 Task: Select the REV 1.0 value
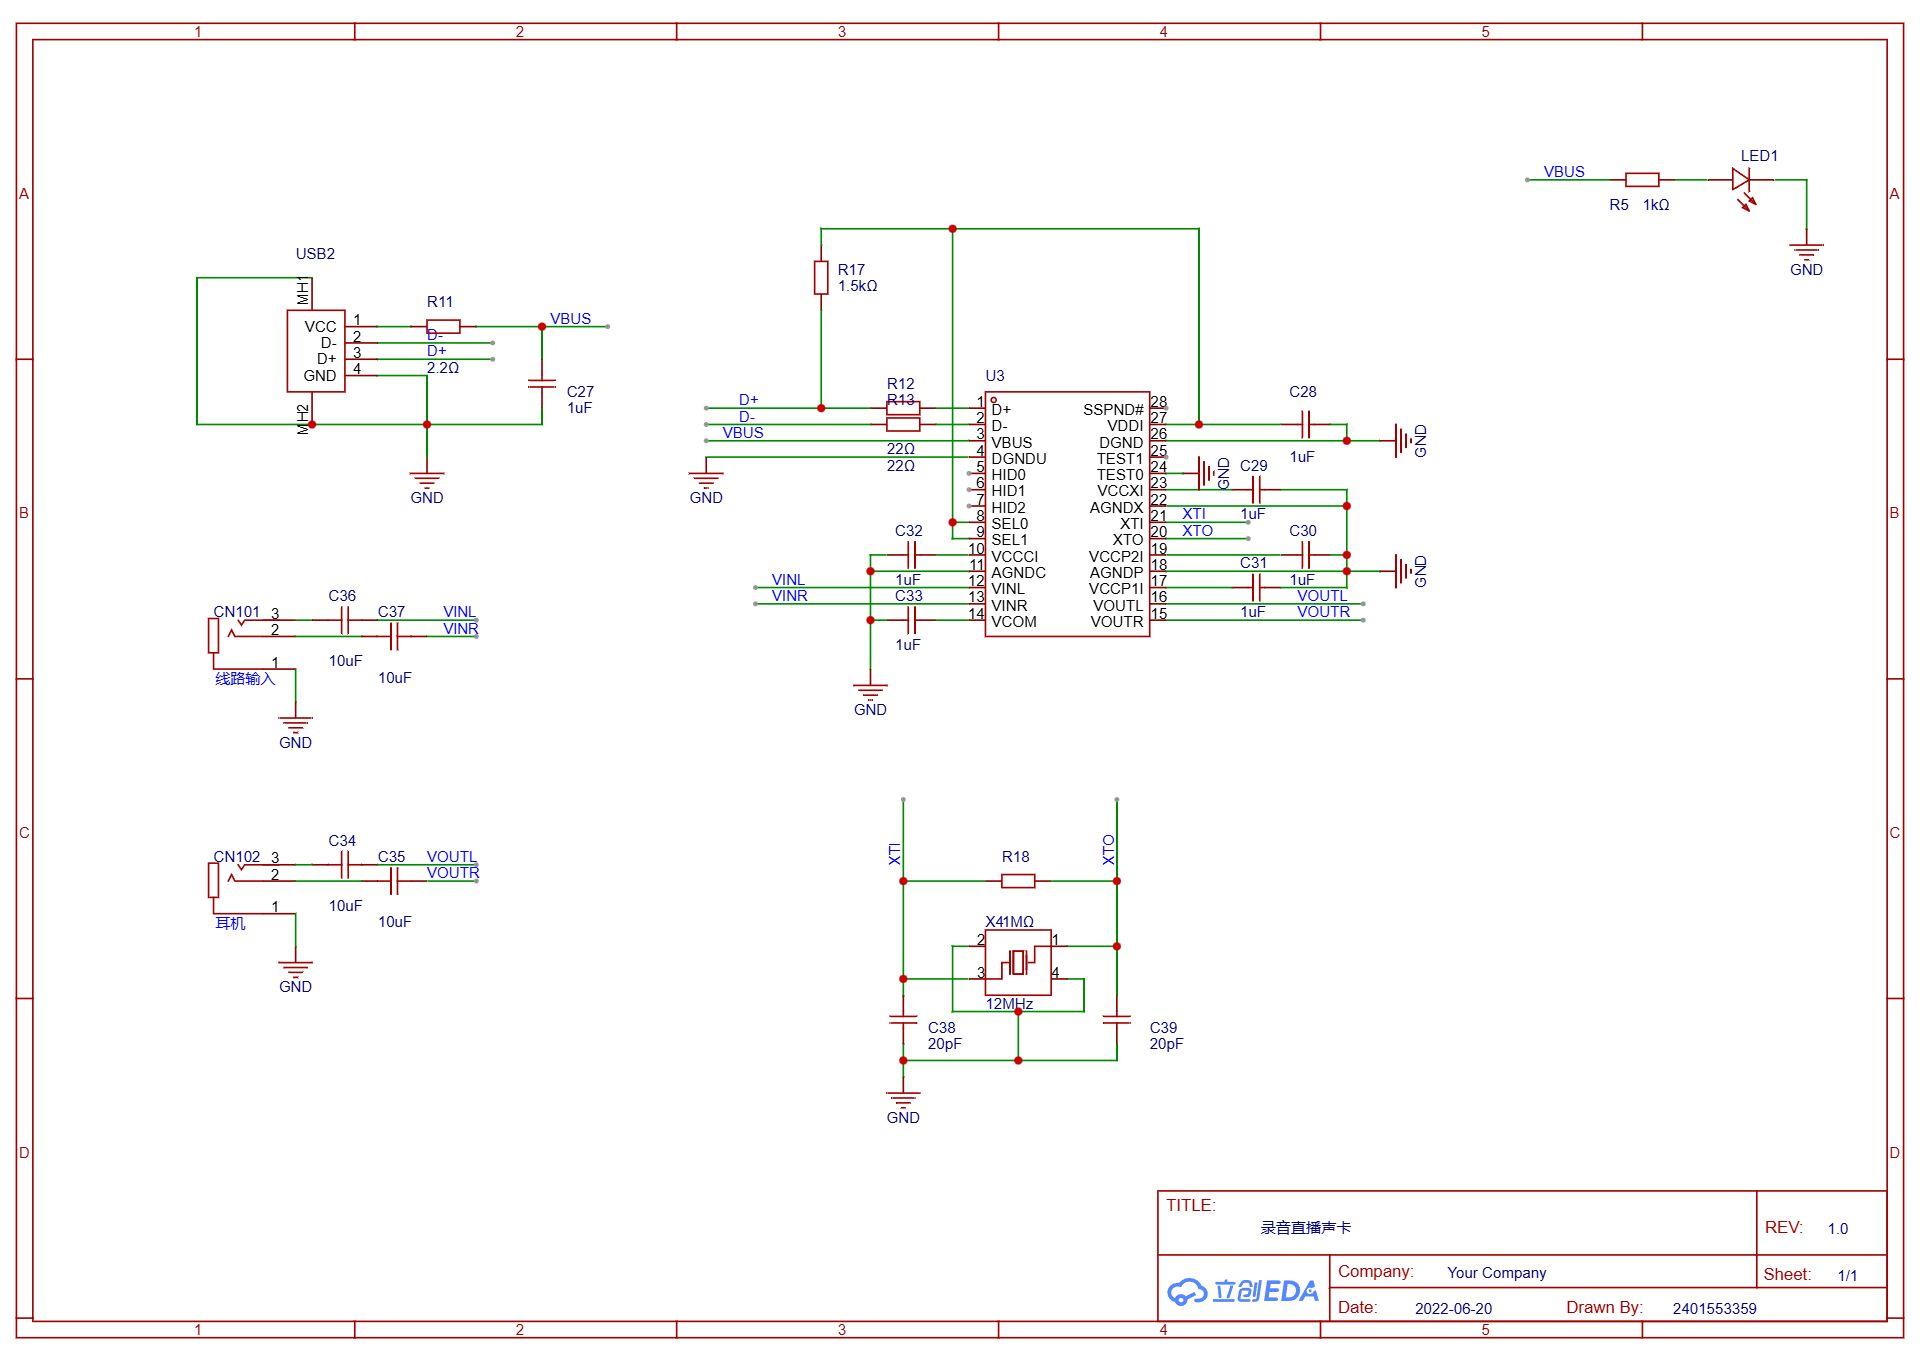click(1837, 1229)
